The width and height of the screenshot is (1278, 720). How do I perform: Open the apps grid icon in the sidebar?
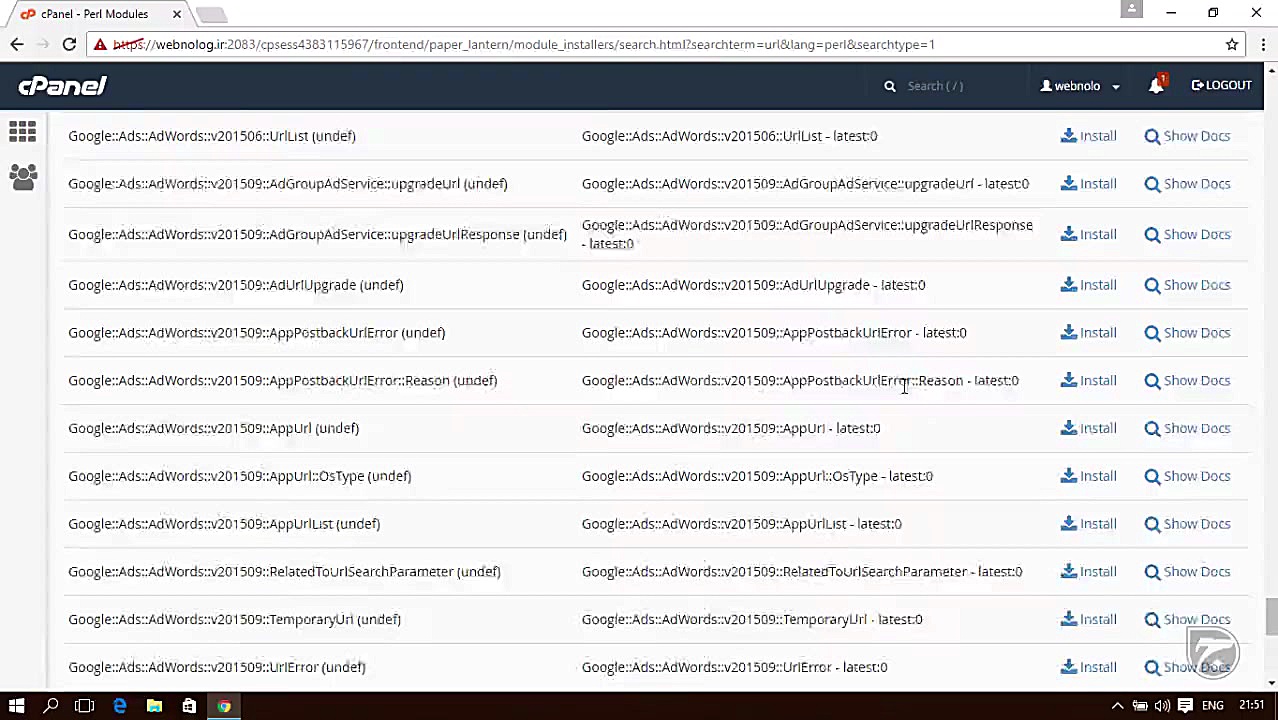click(x=22, y=132)
